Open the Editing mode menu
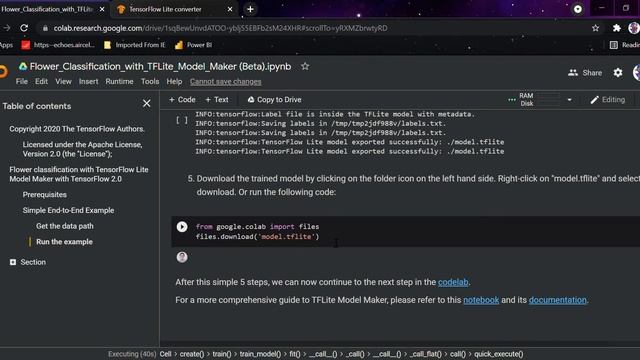 (607, 100)
